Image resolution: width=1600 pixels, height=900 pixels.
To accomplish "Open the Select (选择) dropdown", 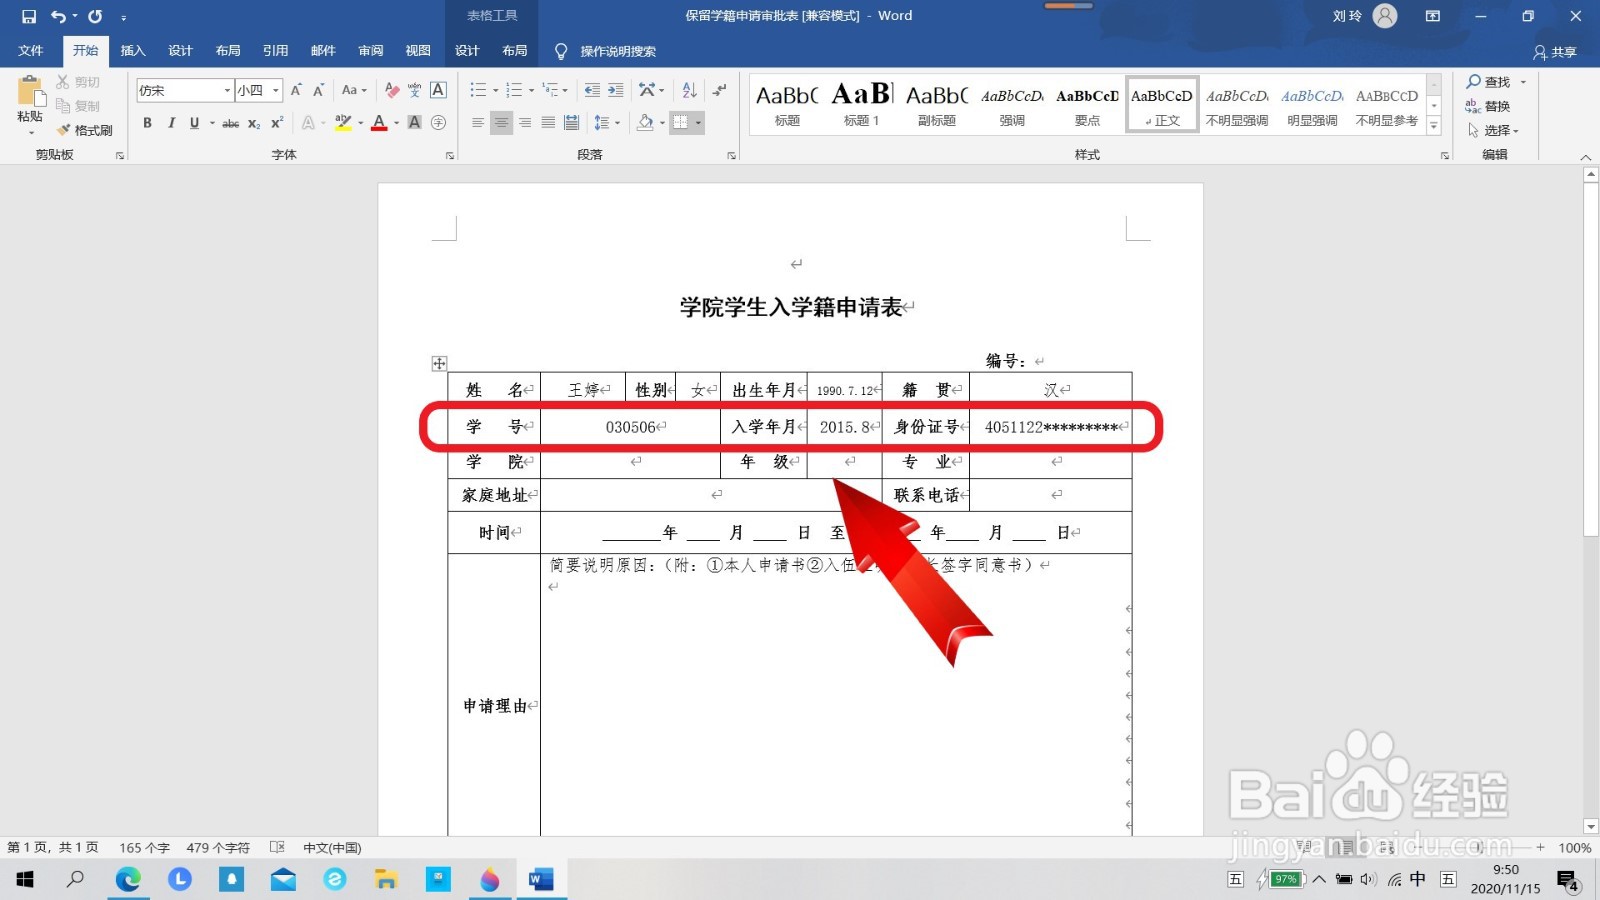I will point(1493,131).
